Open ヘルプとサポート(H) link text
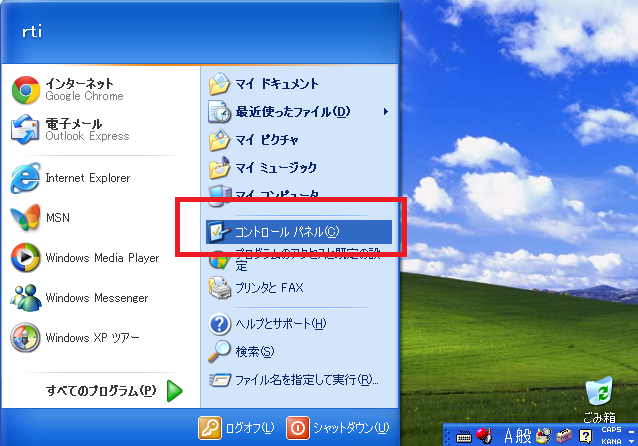This screenshot has height=446, width=638. [x=281, y=324]
